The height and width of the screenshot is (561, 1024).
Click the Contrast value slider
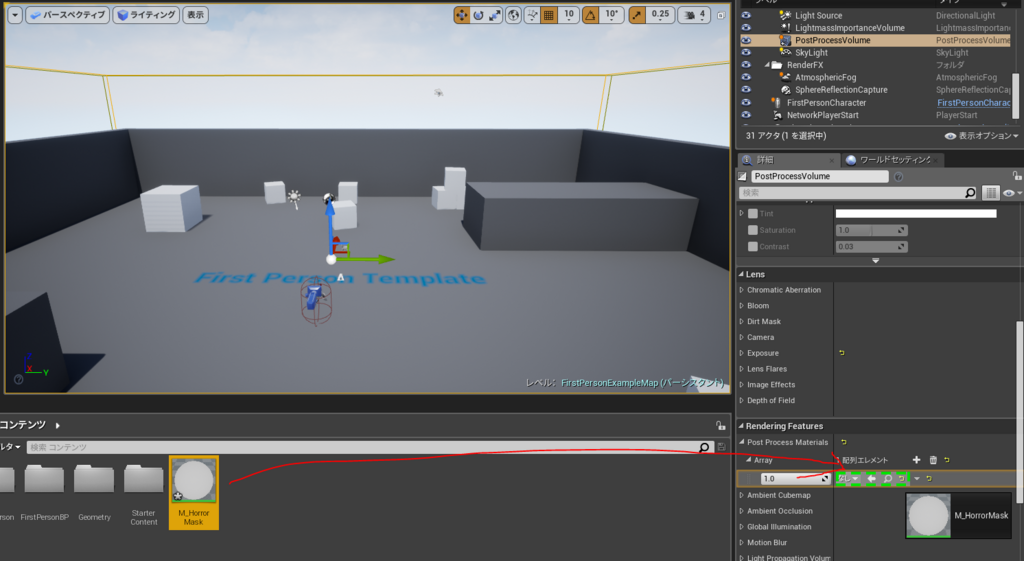point(871,246)
